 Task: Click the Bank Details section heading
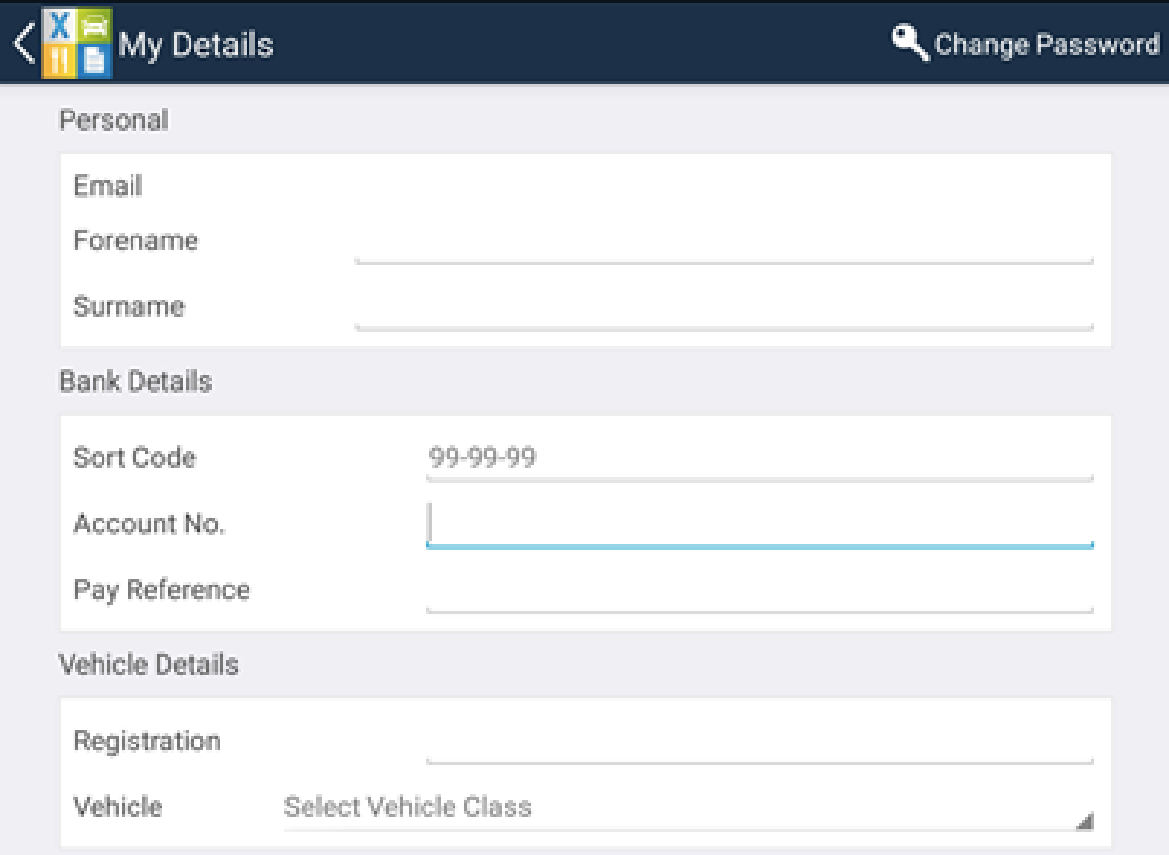pyautogui.click(x=135, y=382)
